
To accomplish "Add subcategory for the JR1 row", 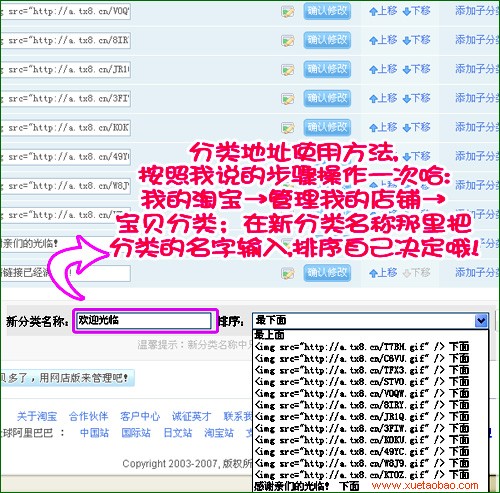I will tap(477, 69).
